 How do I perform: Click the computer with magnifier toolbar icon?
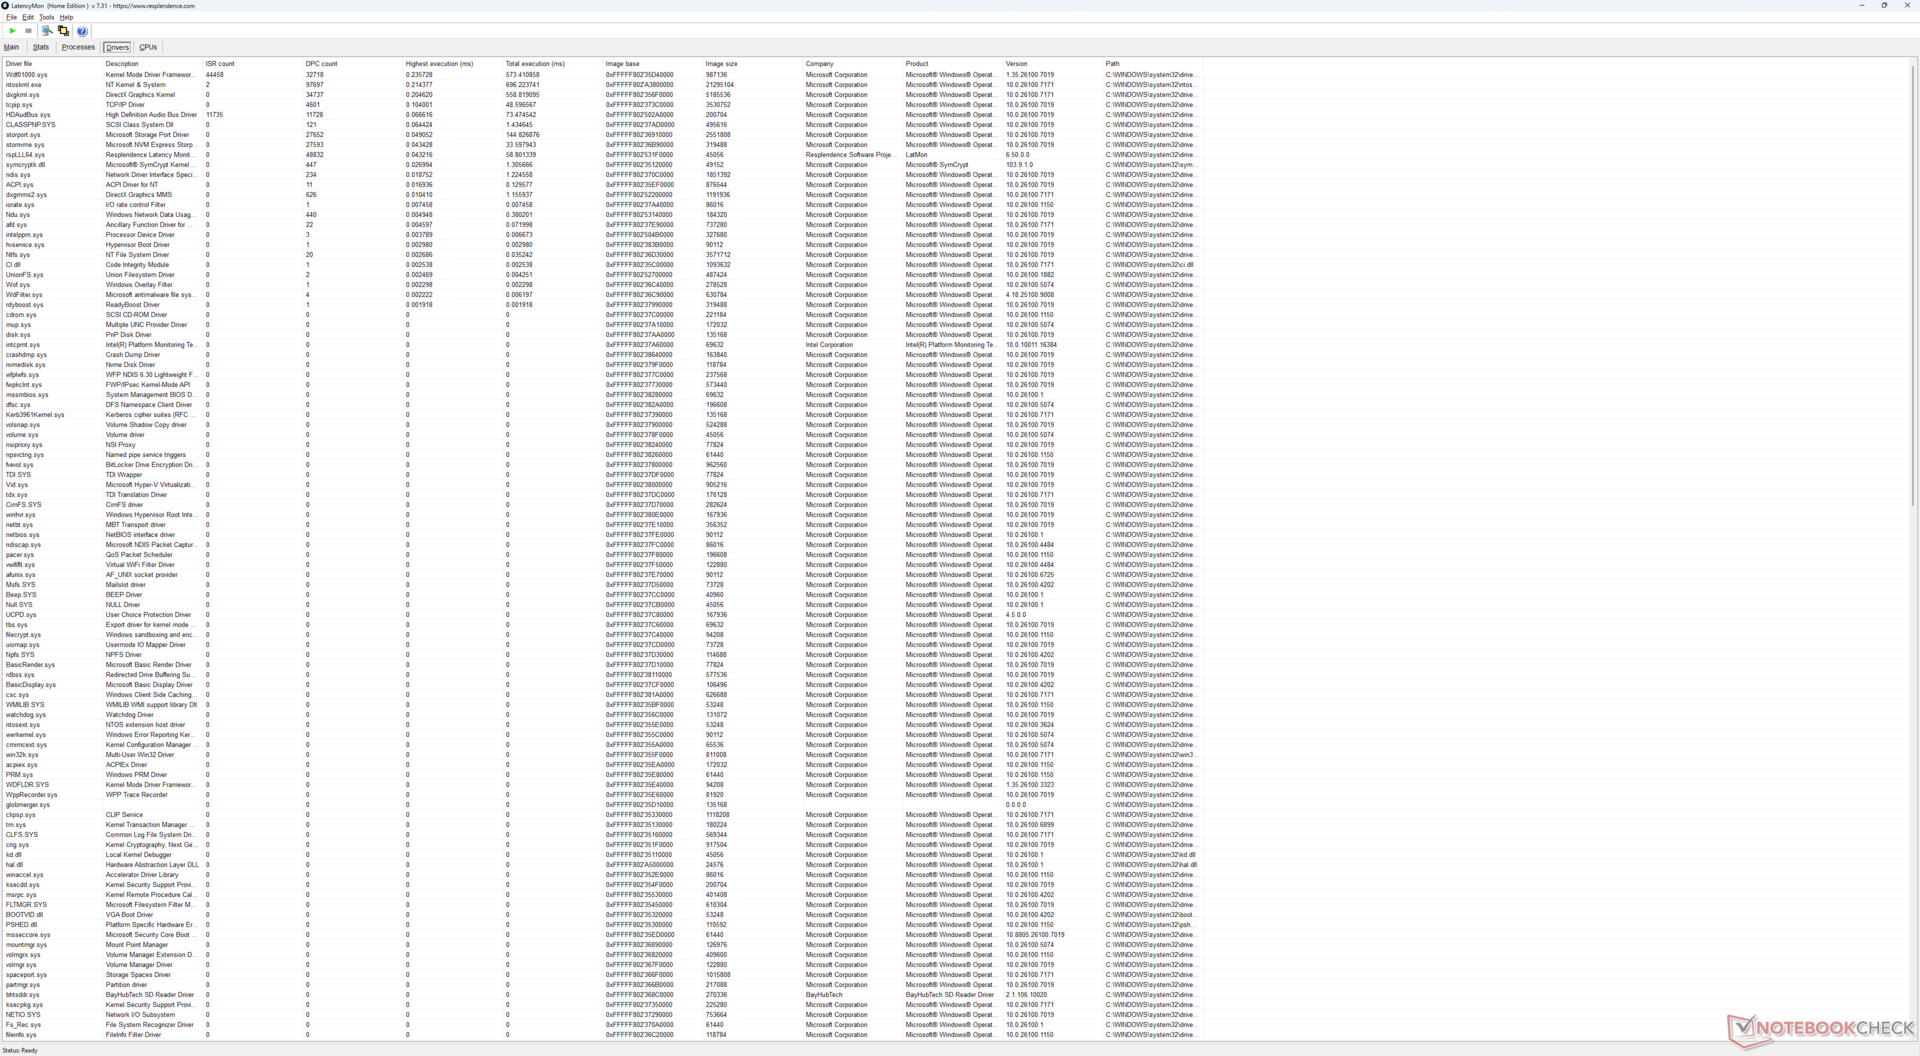click(x=47, y=31)
